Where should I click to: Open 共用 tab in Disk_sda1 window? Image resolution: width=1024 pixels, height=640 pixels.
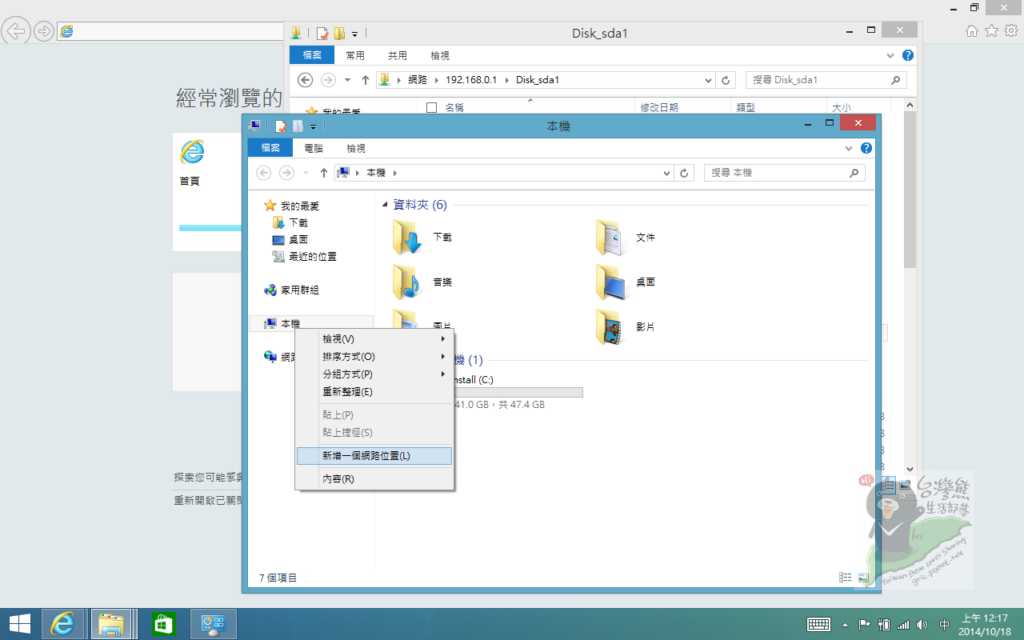click(x=397, y=56)
